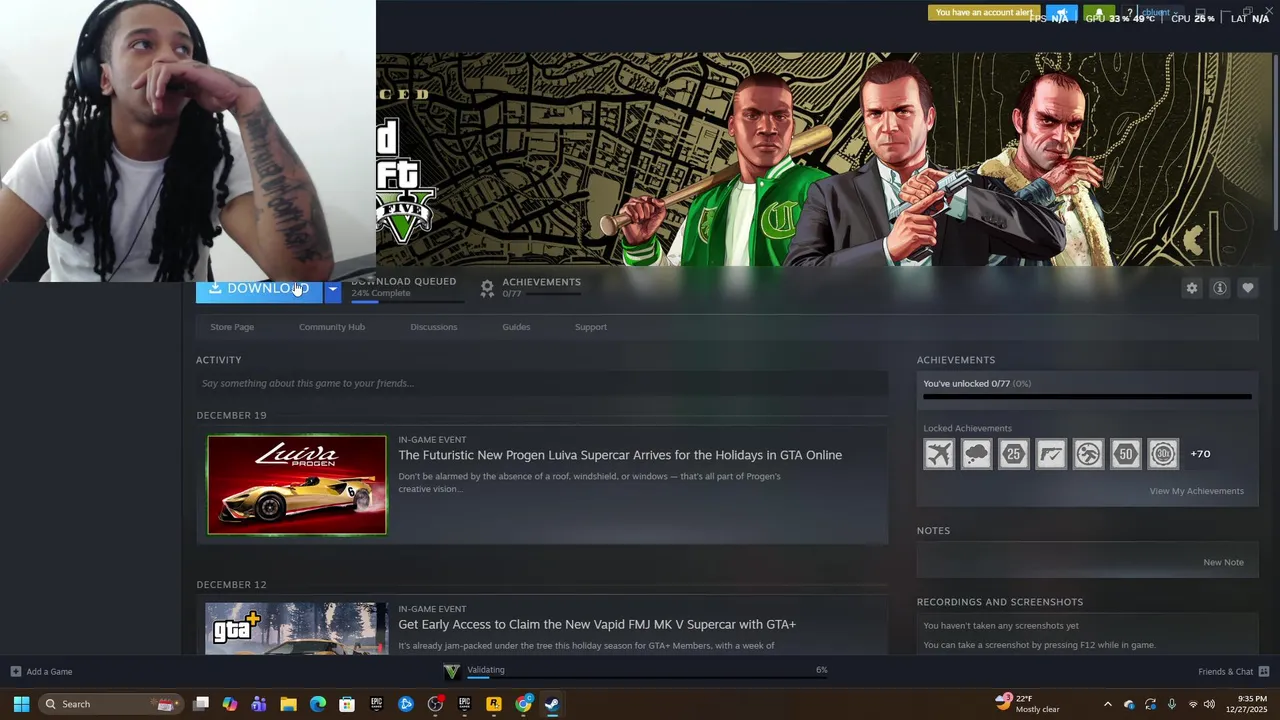This screenshot has height=720, width=1280.
Task: Open the Store Page tab
Action: pyautogui.click(x=232, y=327)
